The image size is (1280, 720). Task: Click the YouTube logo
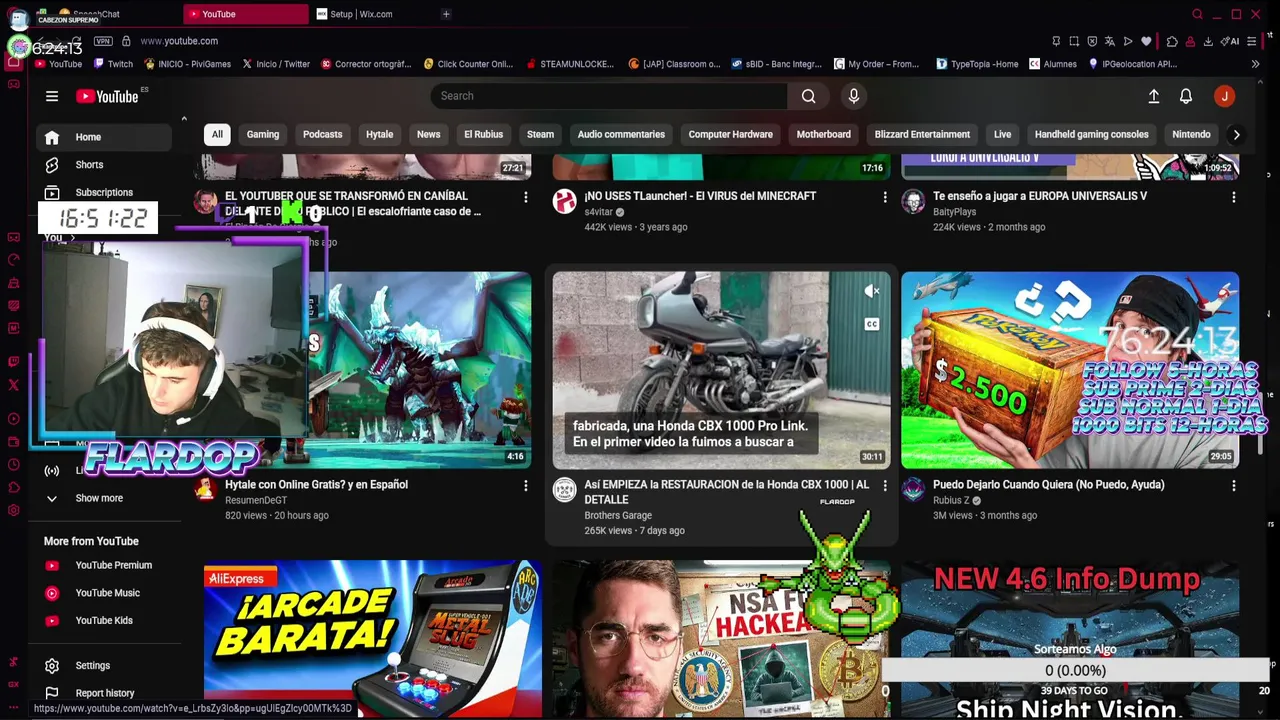(x=107, y=96)
